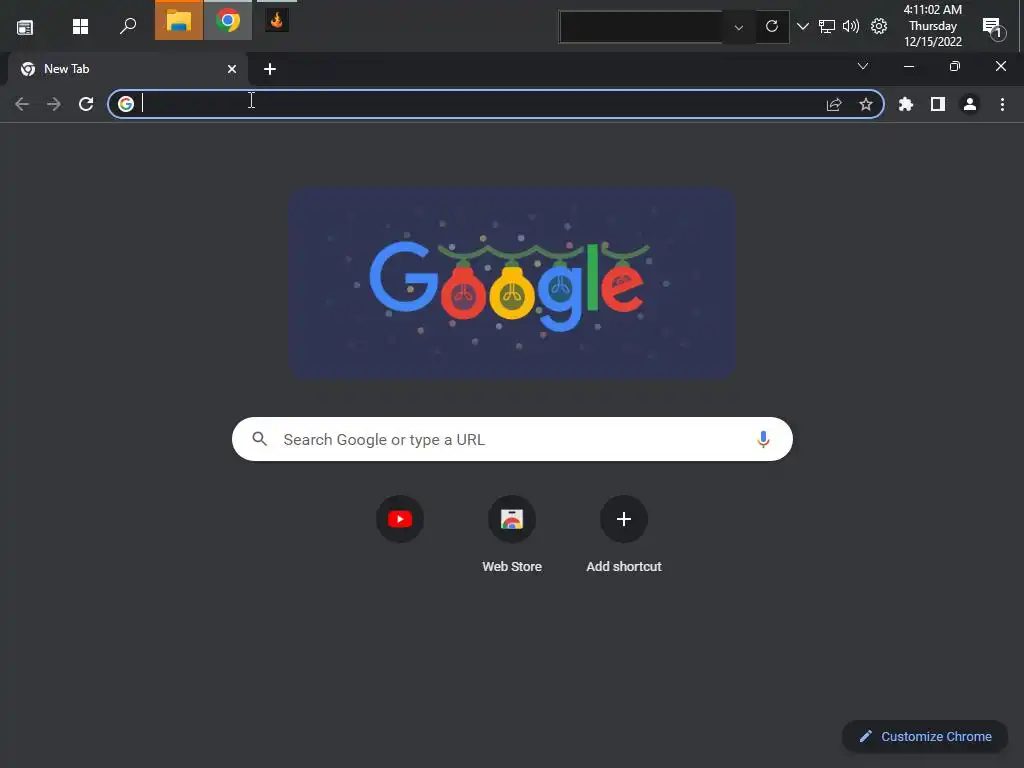Viewport: 1024px width, 768px height.
Task: Open a new tab with plus button
Action: tap(270, 69)
